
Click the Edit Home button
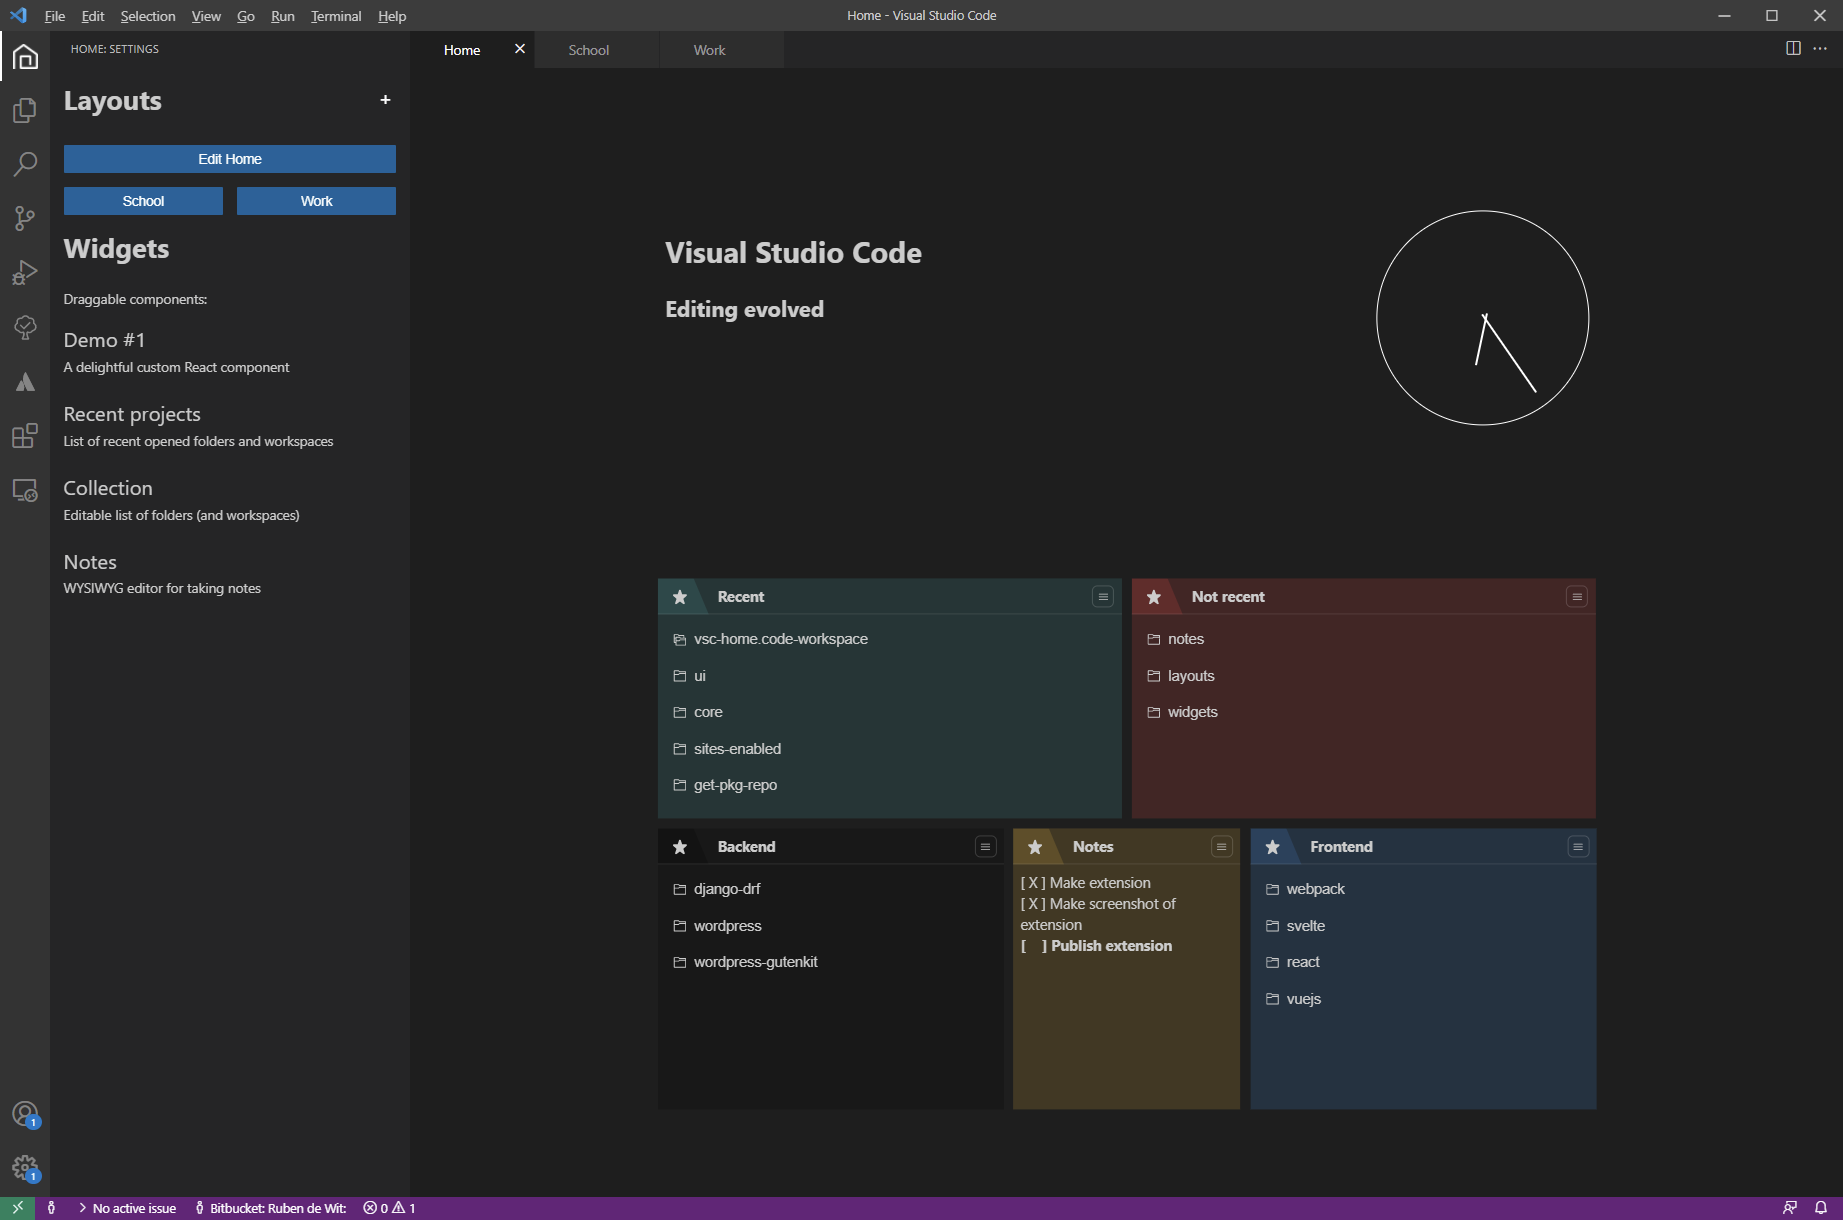click(x=230, y=159)
